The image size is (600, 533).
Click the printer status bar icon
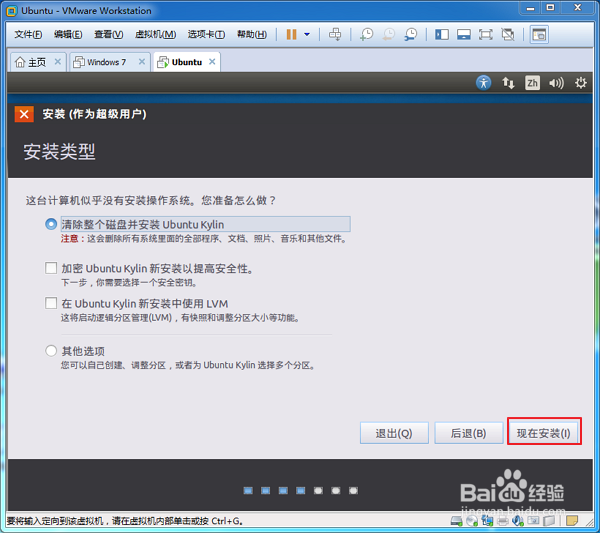[x=503, y=521]
